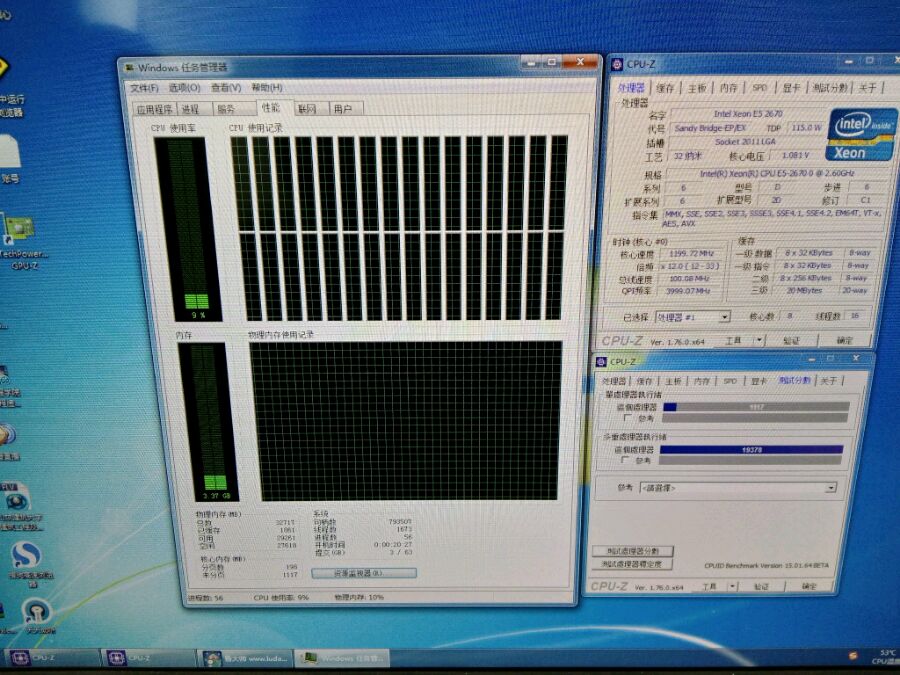Screen dimensions: 900x675
Task: Open 缓存 tab in lower CPU-Z window
Action: (645, 381)
